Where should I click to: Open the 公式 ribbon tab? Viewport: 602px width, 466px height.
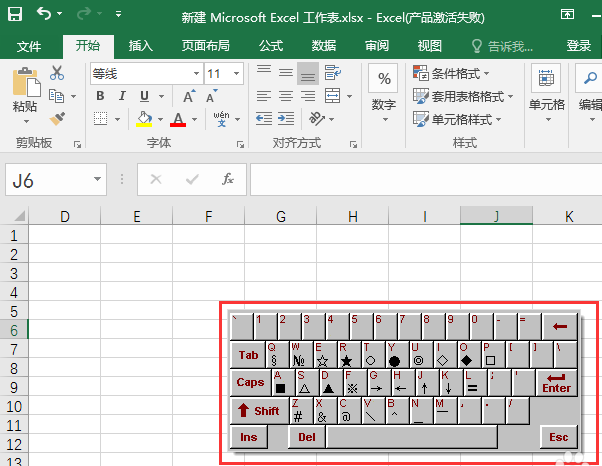click(x=271, y=46)
